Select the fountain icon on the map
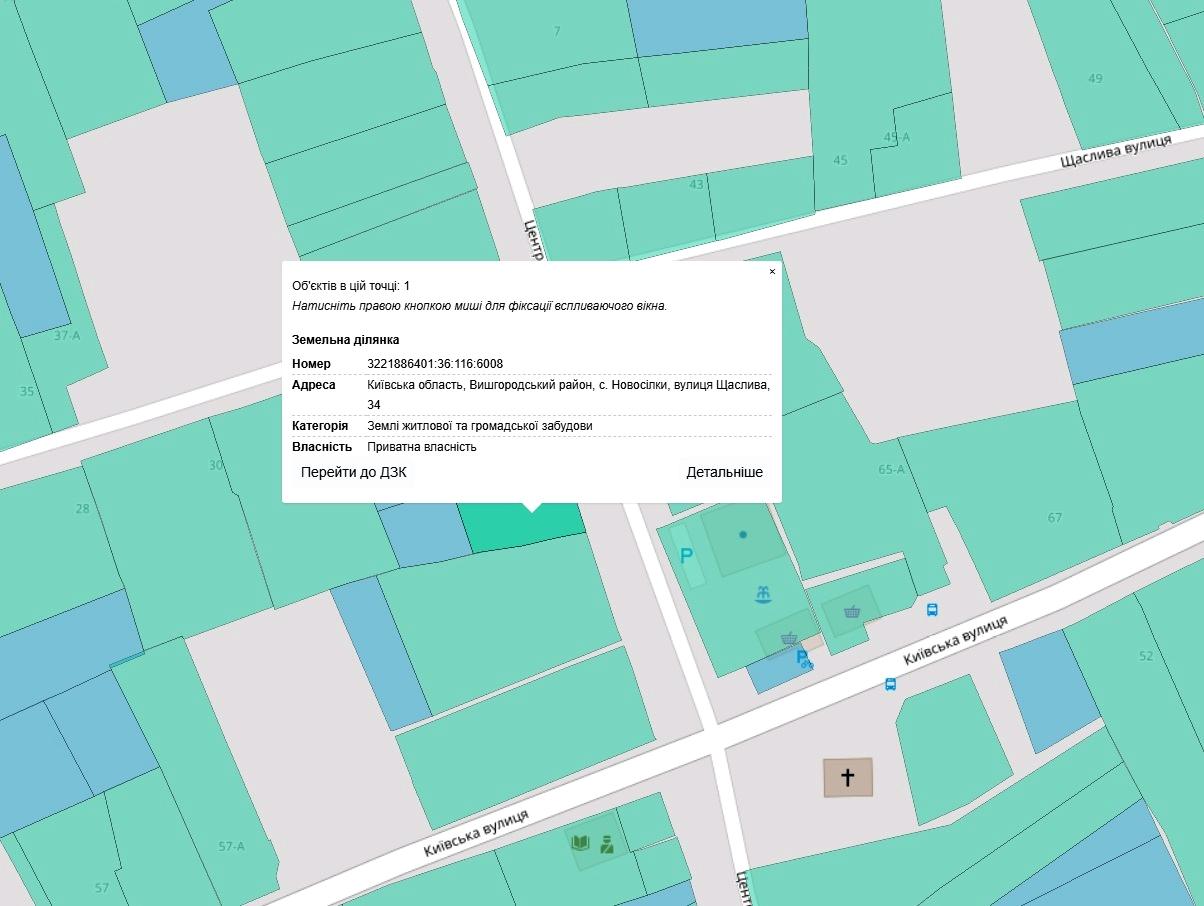The height and width of the screenshot is (906, 1204). (x=765, y=594)
